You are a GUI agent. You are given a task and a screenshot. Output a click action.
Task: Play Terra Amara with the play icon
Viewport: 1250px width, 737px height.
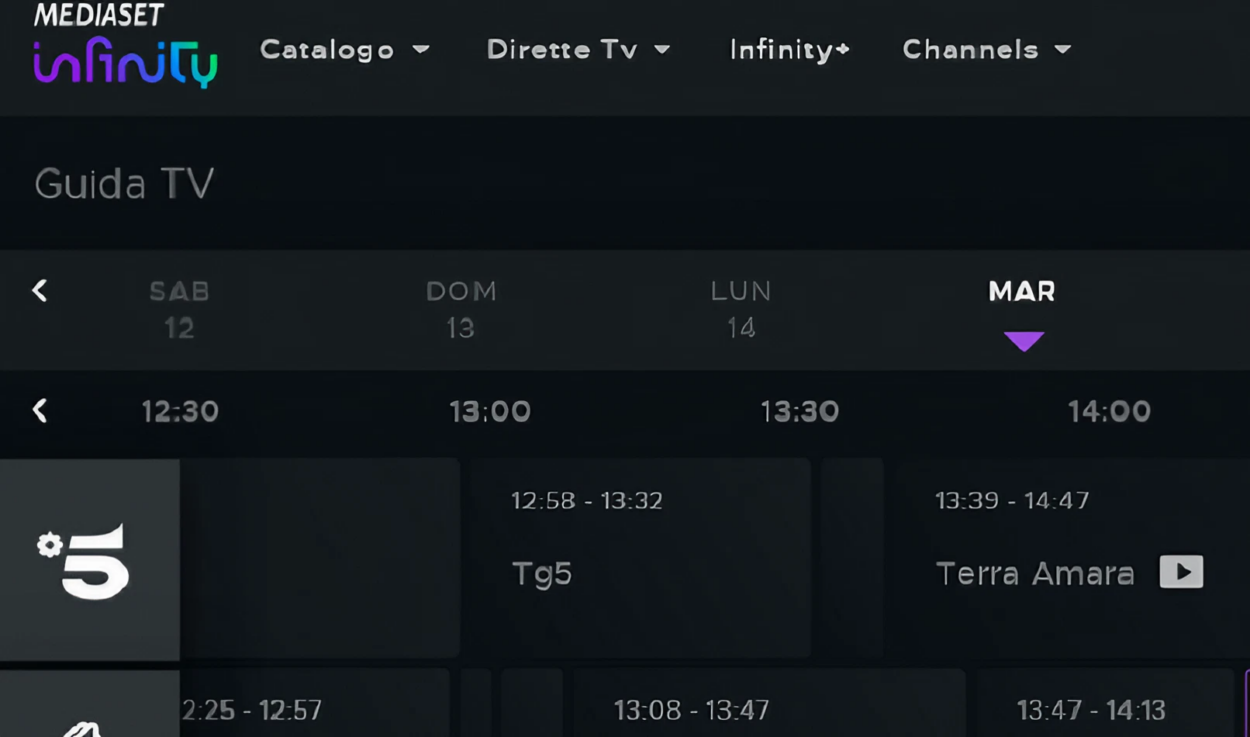pos(1181,572)
